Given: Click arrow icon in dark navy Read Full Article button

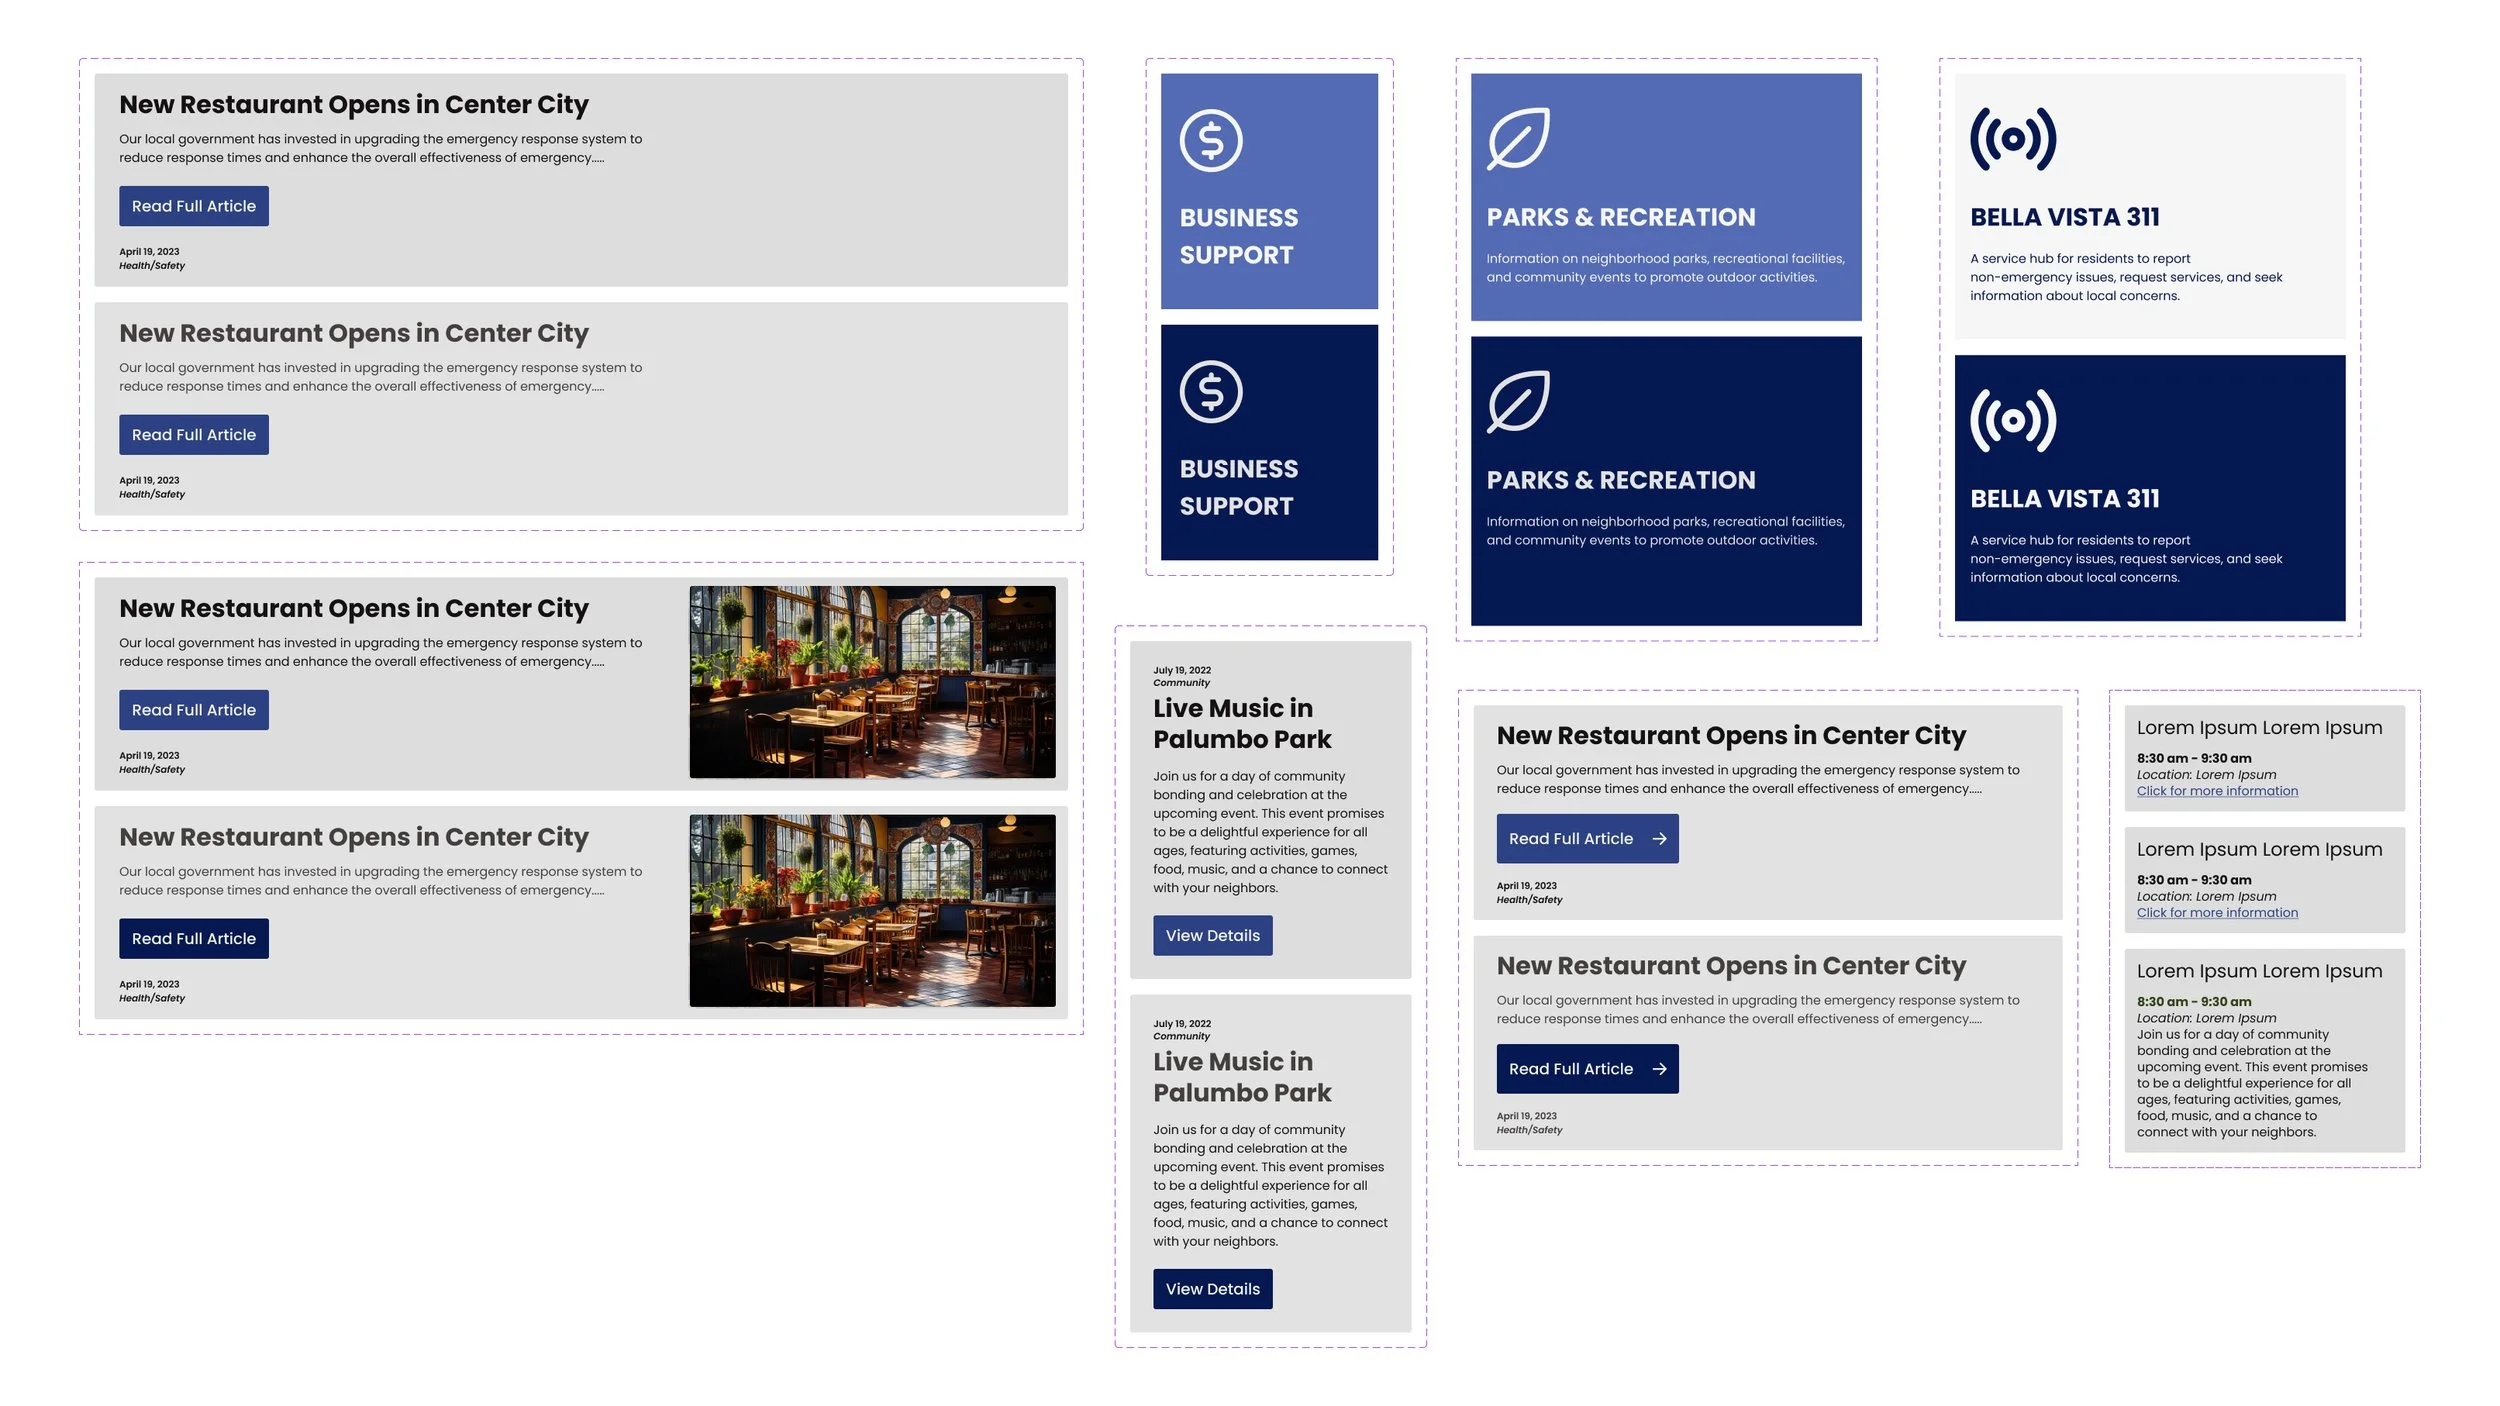Looking at the screenshot, I should [x=1659, y=1069].
